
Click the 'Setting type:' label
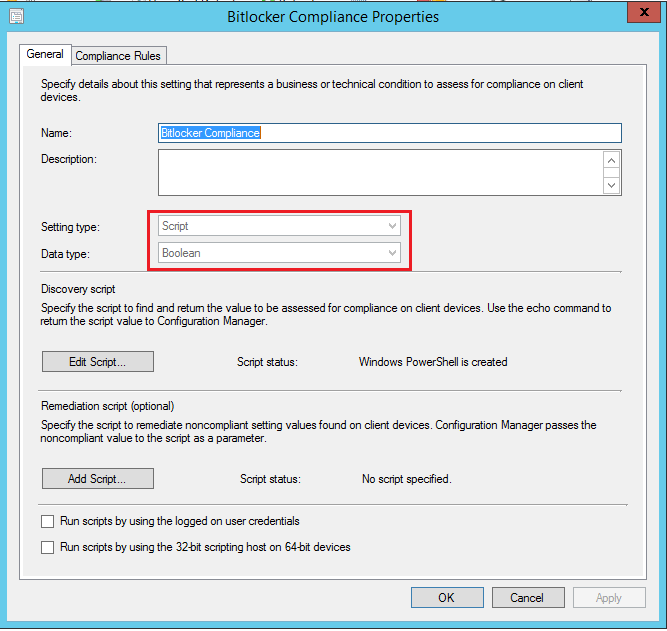point(70,227)
